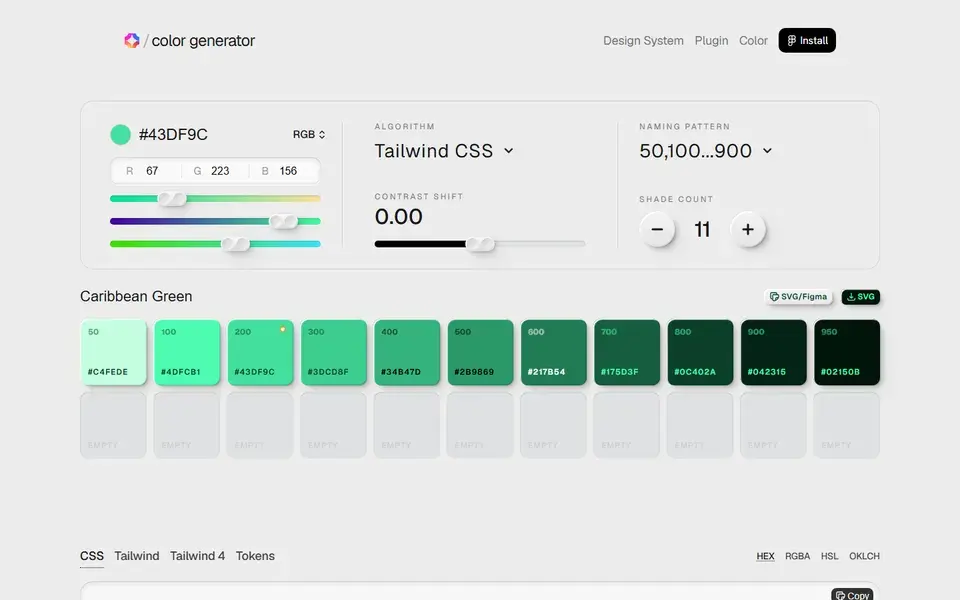The height and width of the screenshot is (600, 960).
Task: Open the Tailwind CSS algorithm dropdown
Action: pos(444,151)
